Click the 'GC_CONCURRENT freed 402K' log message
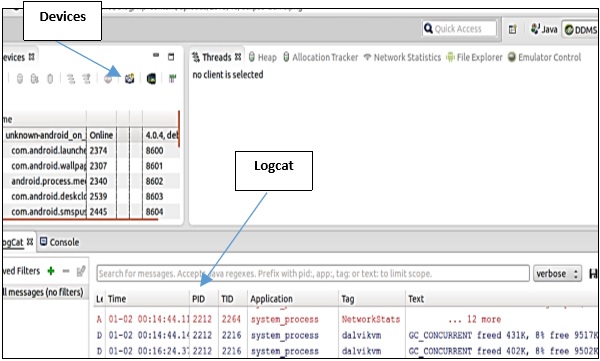Viewport: 600px width, 361px height. pyautogui.click(x=503, y=351)
